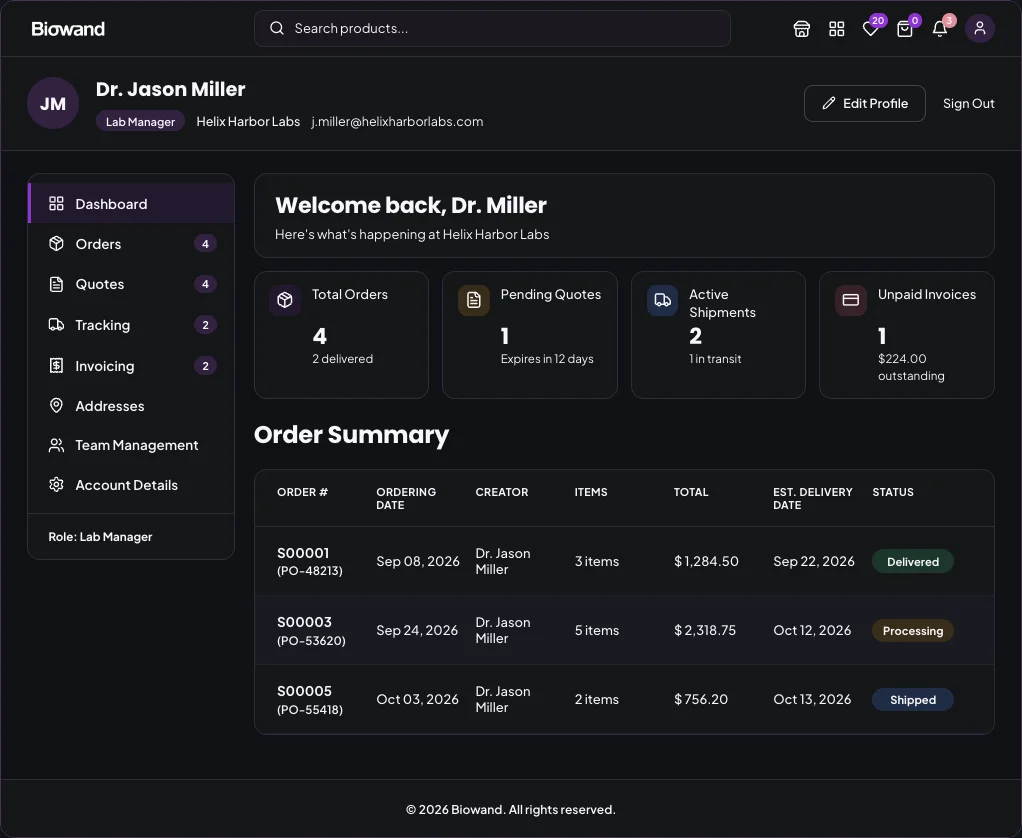Open Quotes in the sidebar
Screen dimensions: 1022x838
(131, 284)
